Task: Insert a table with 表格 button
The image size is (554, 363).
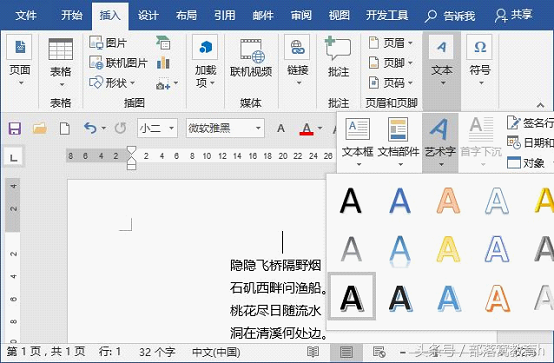Action: click(x=60, y=62)
